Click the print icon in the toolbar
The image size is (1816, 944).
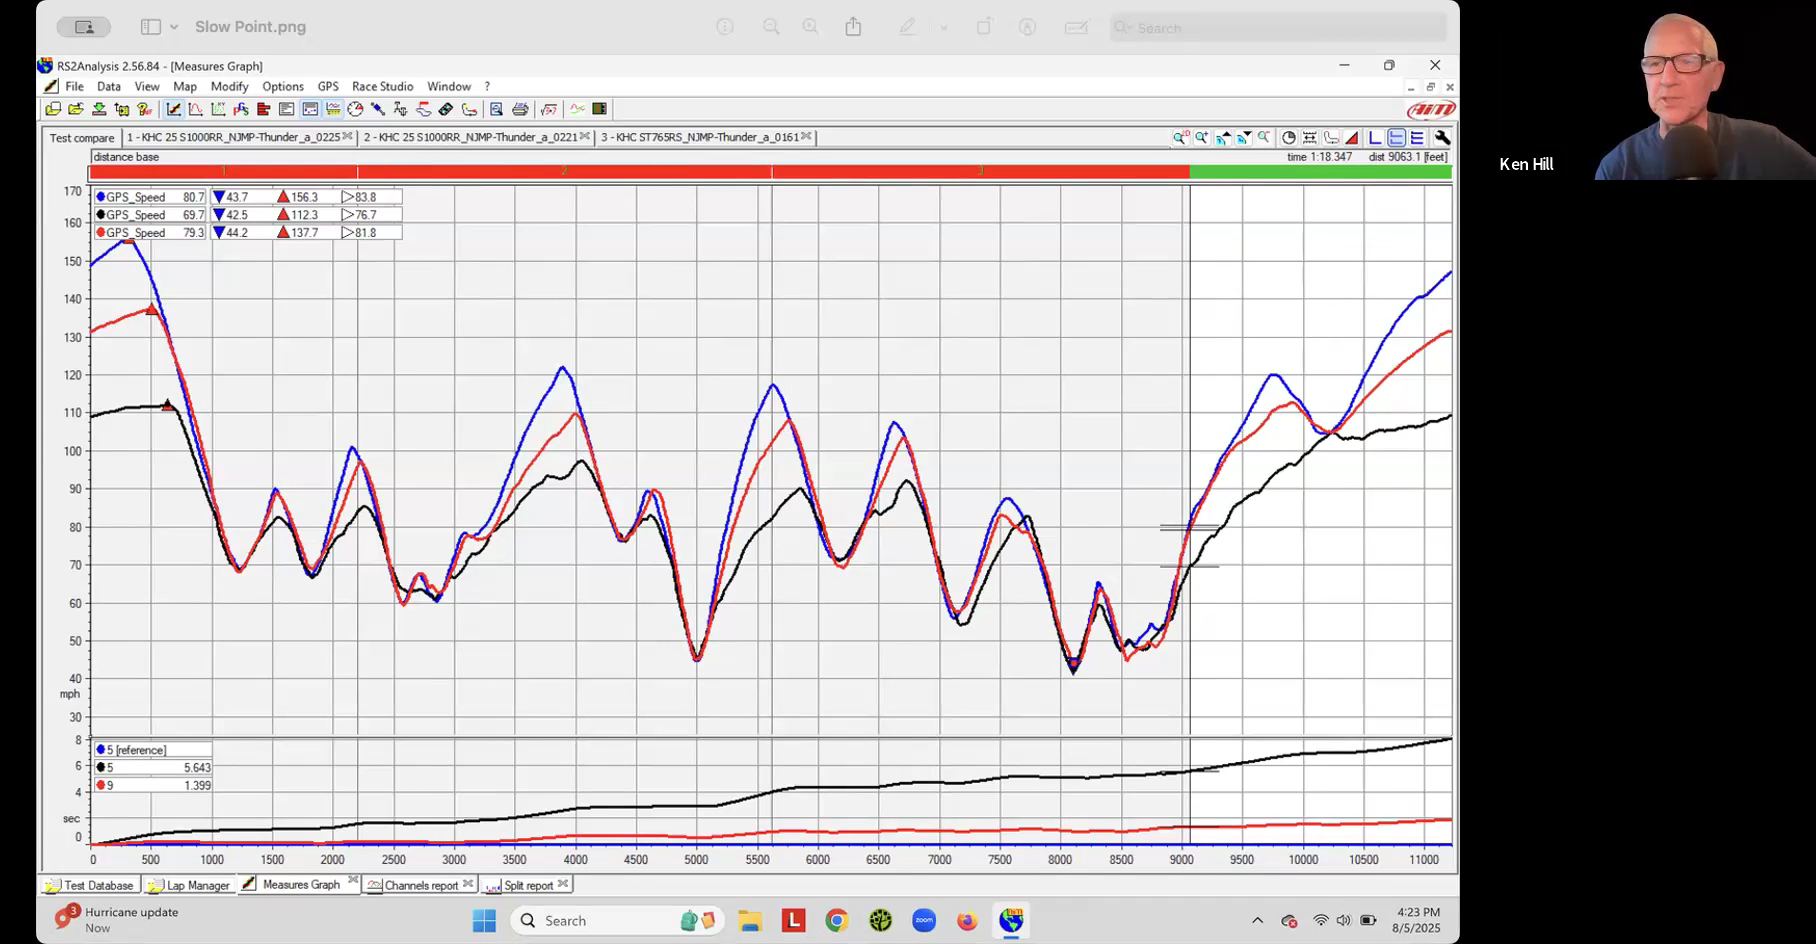520,109
